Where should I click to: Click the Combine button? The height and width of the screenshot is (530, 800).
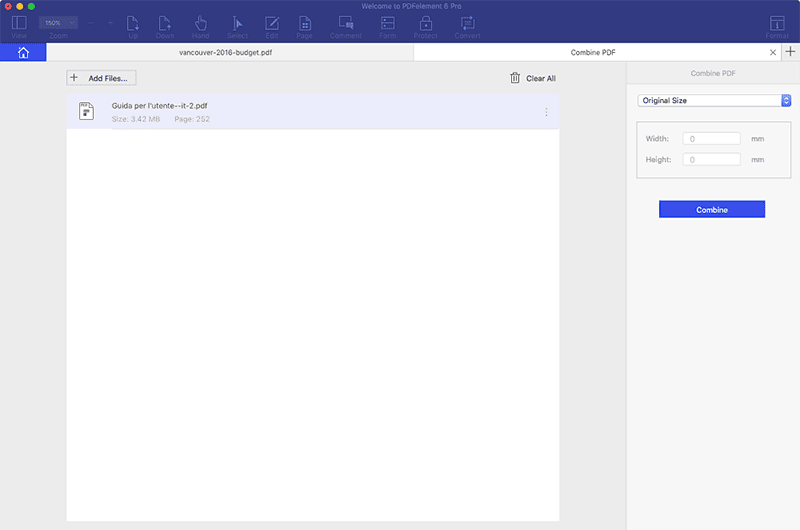[x=712, y=209]
